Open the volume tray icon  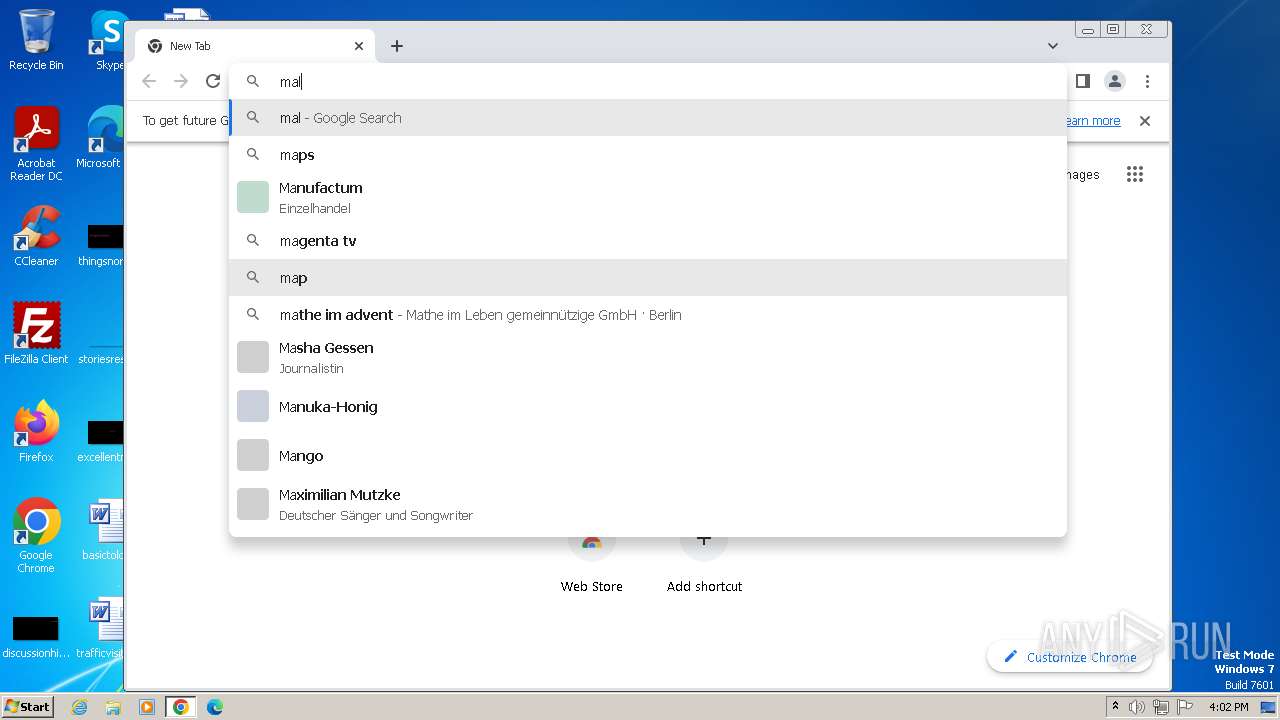tap(1137, 707)
